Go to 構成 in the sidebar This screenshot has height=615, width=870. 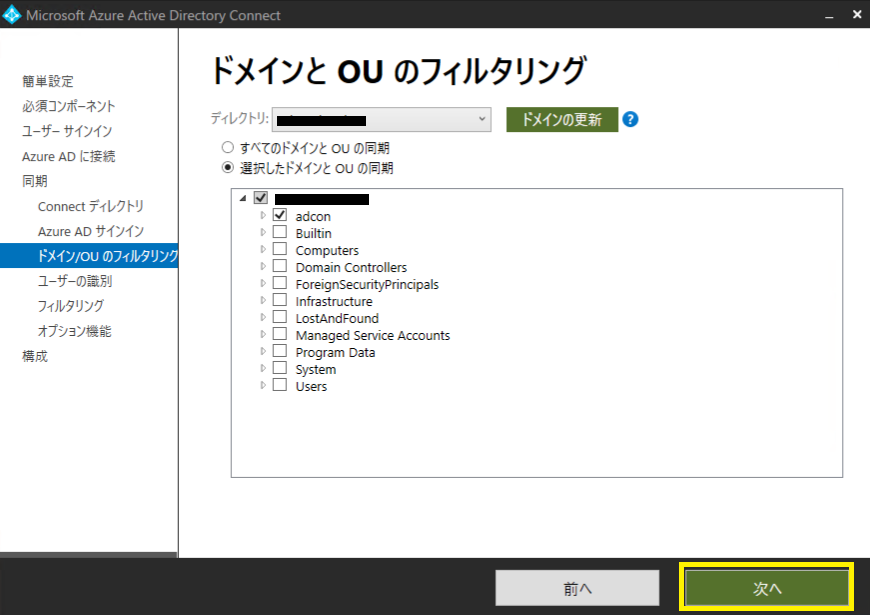tap(34, 356)
